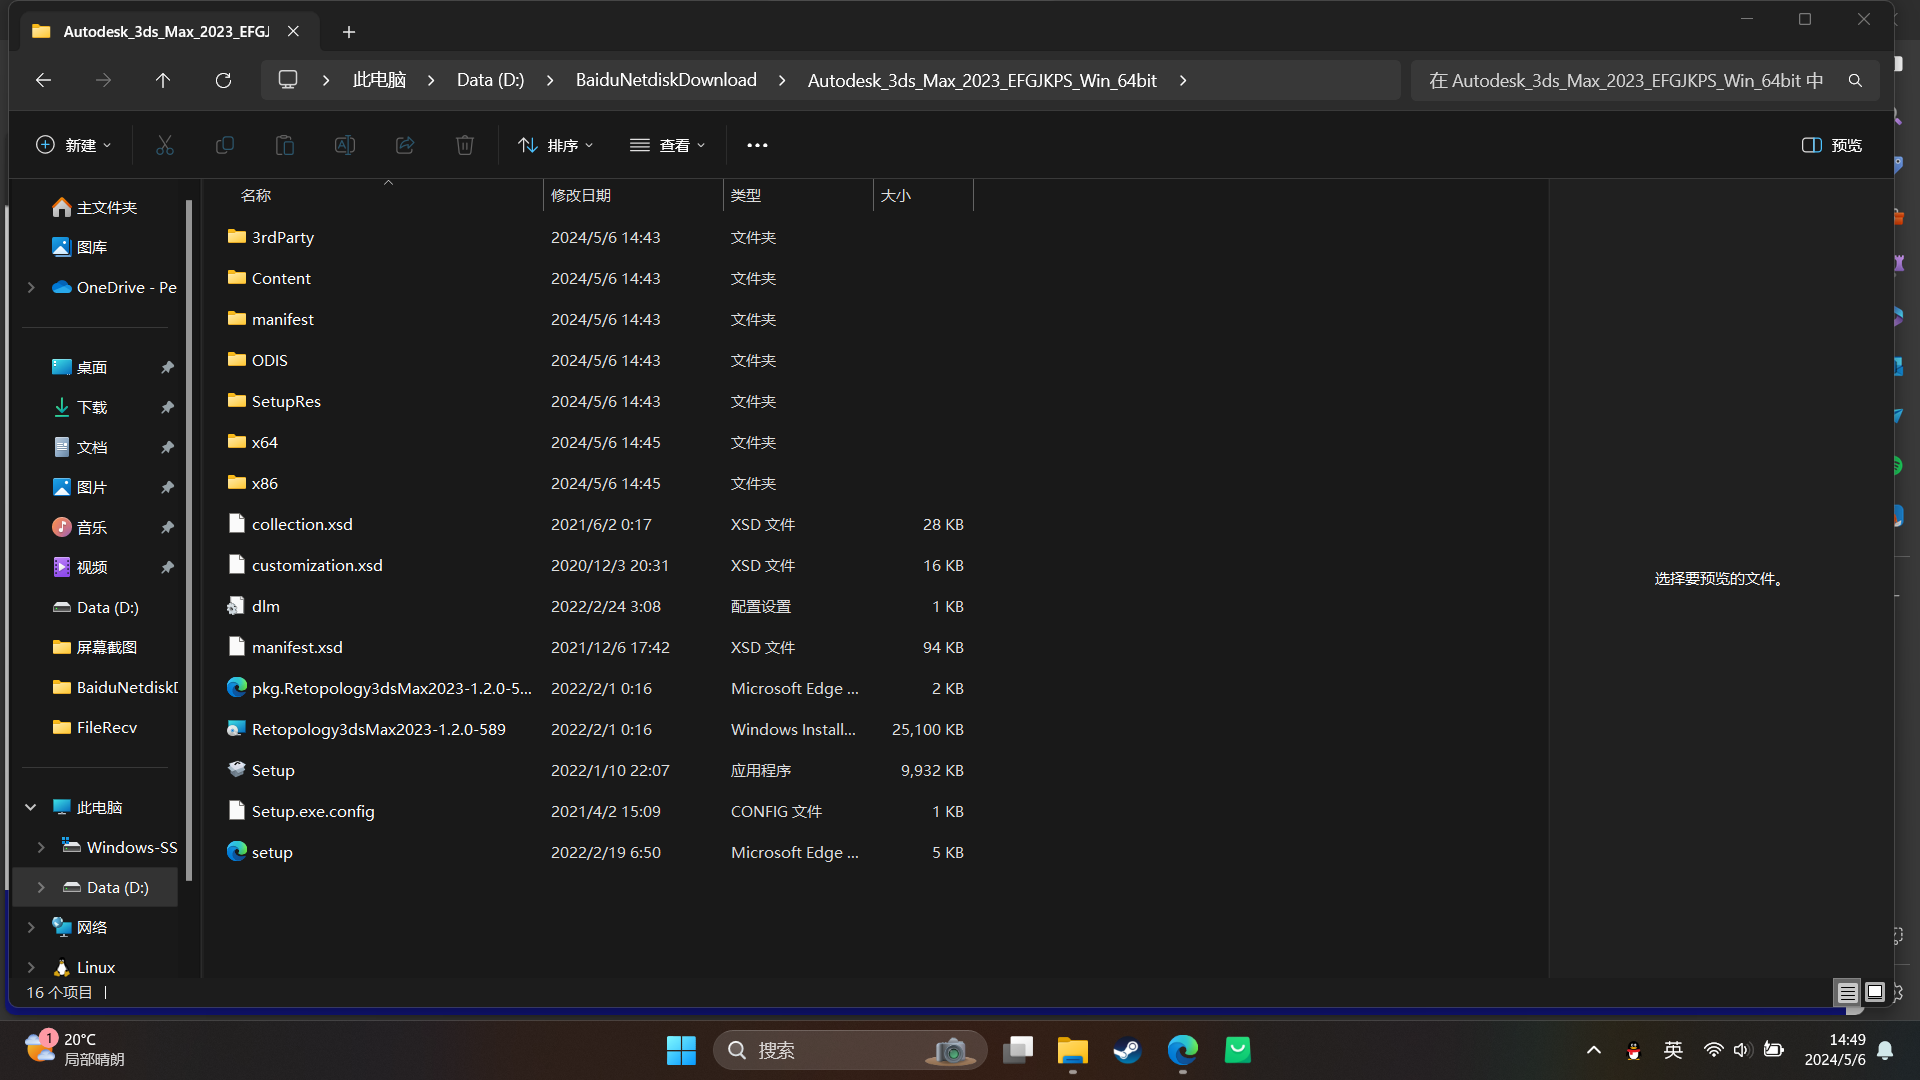This screenshot has height=1080, width=1920.
Task: Click the search magnifier icon
Action: [x=1855, y=80]
